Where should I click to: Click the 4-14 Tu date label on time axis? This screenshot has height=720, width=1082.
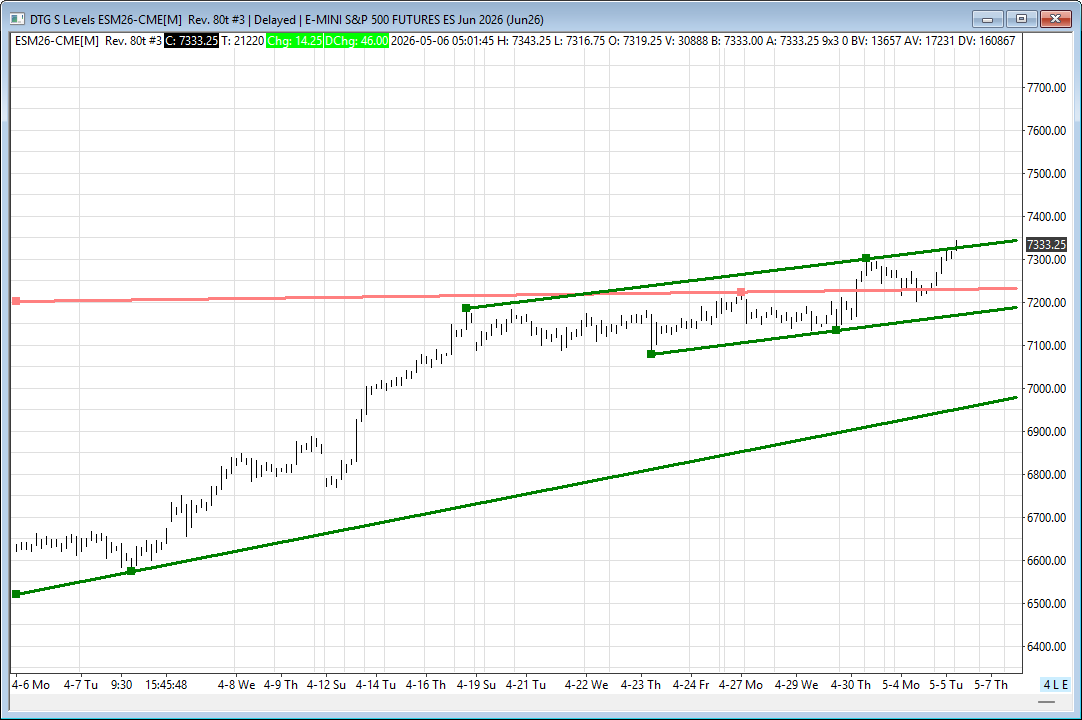[375, 685]
